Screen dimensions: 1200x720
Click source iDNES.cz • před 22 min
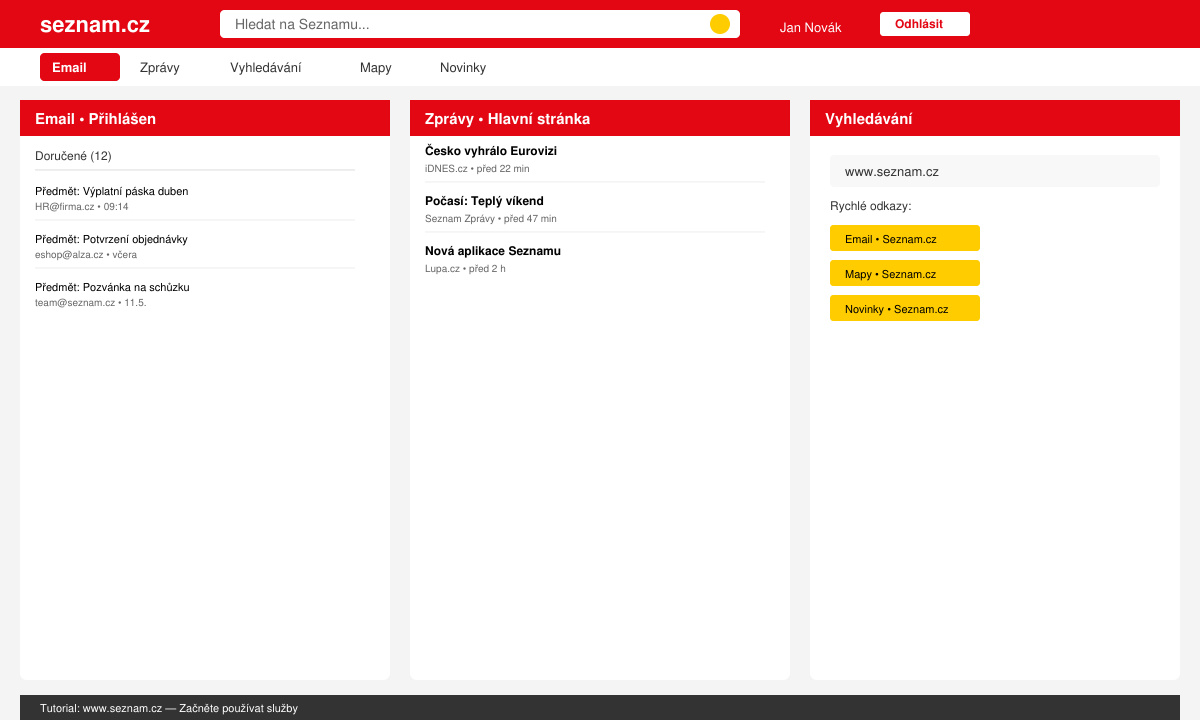click(477, 169)
